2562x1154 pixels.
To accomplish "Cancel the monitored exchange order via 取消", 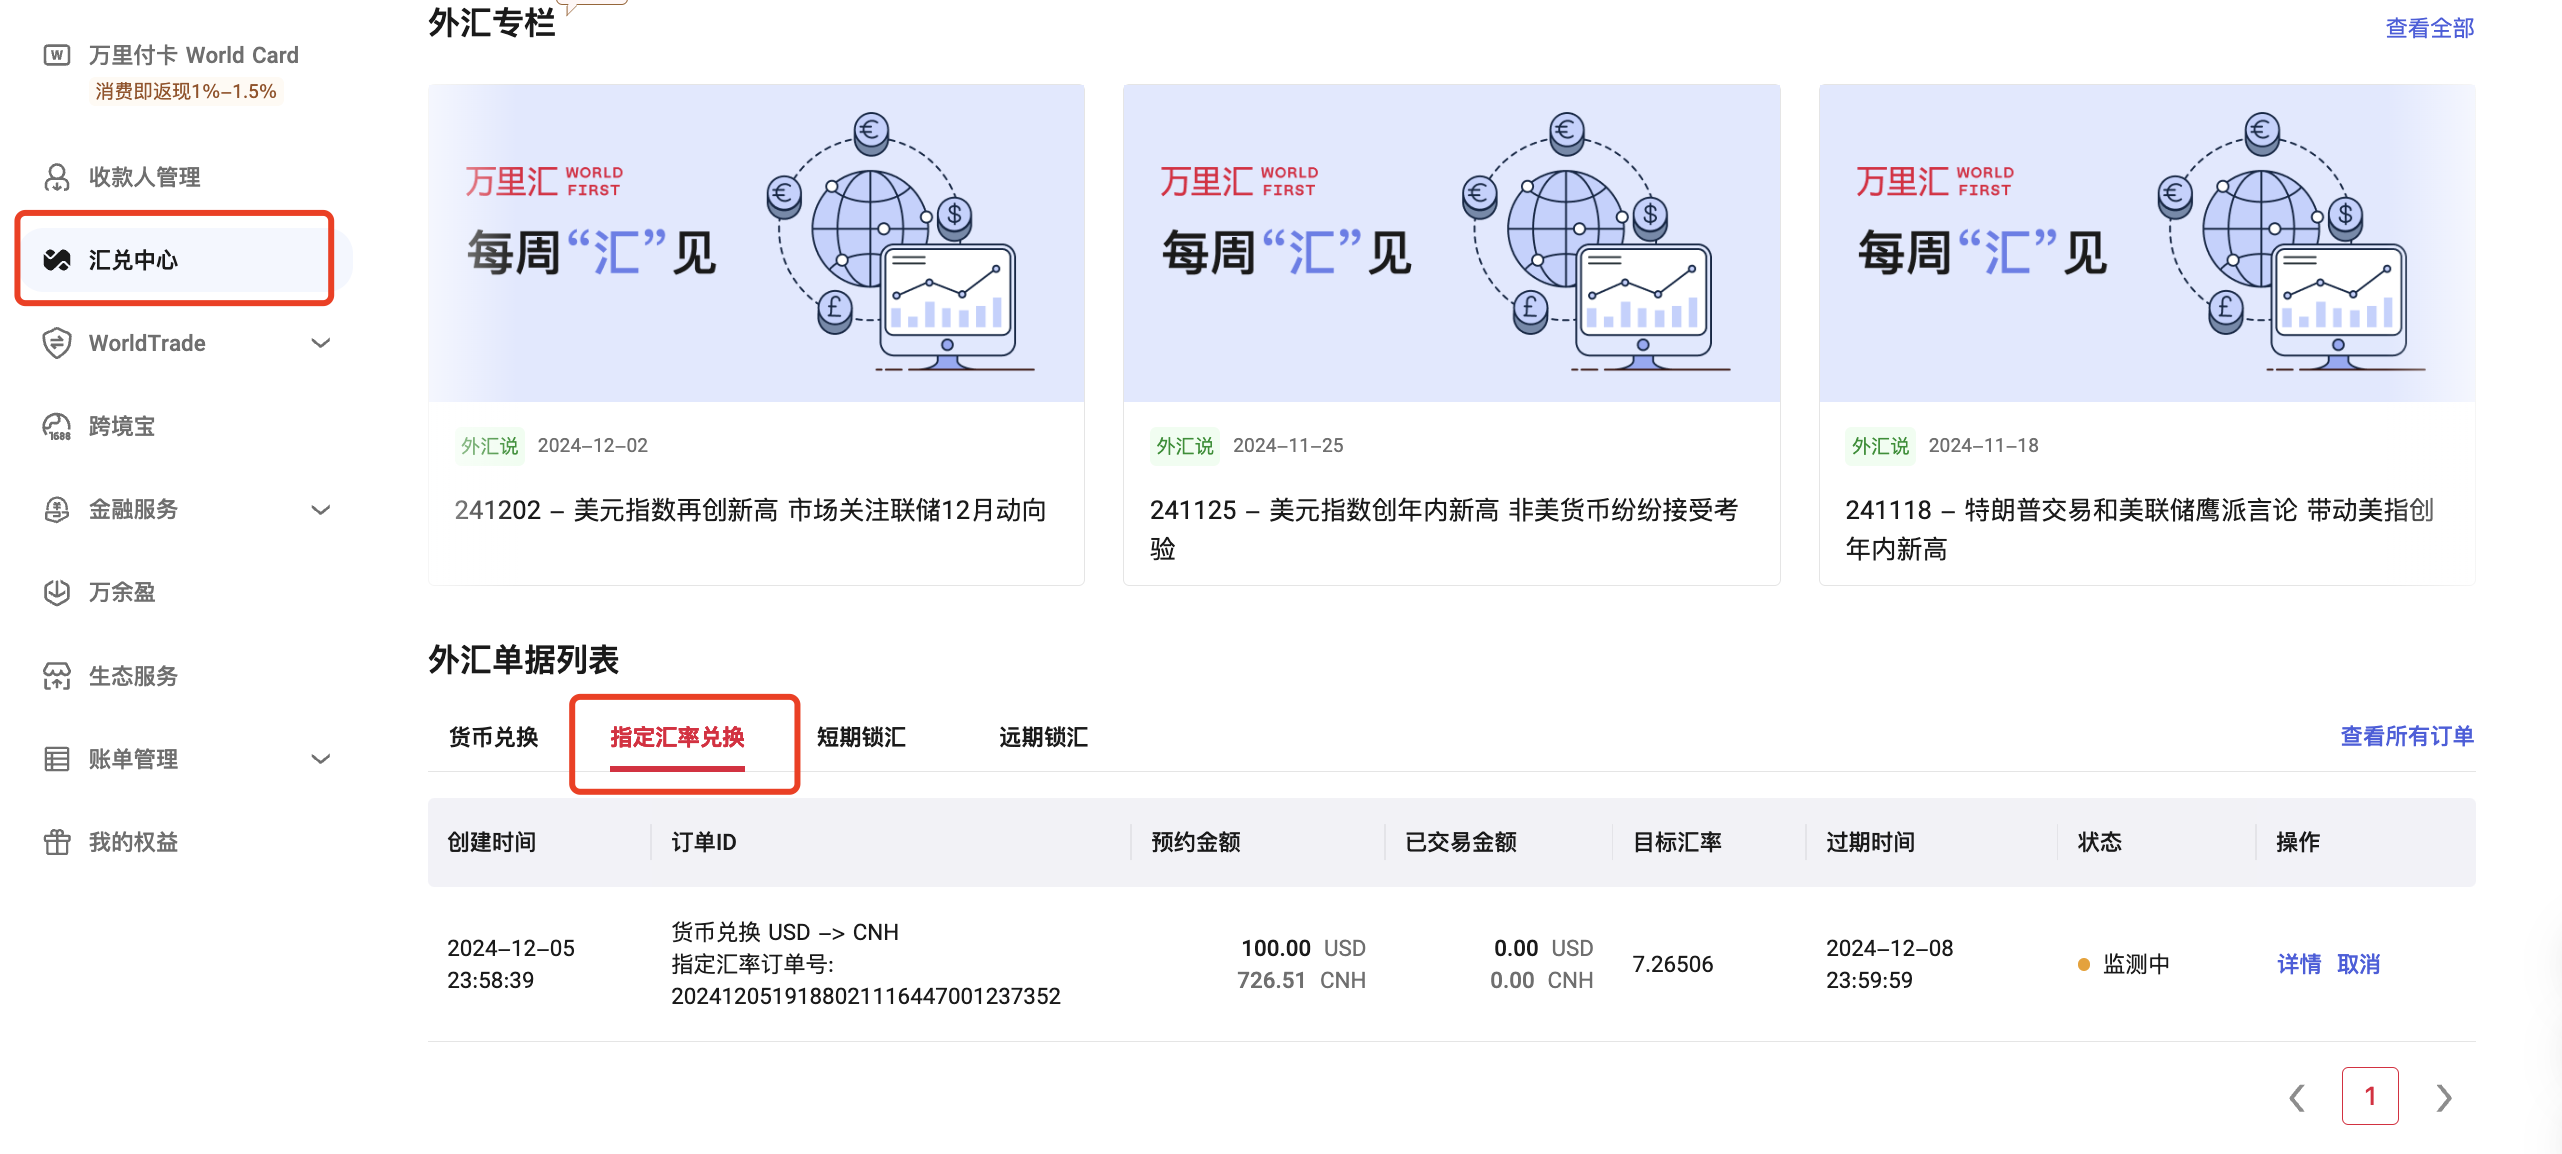I will (x=2360, y=963).
